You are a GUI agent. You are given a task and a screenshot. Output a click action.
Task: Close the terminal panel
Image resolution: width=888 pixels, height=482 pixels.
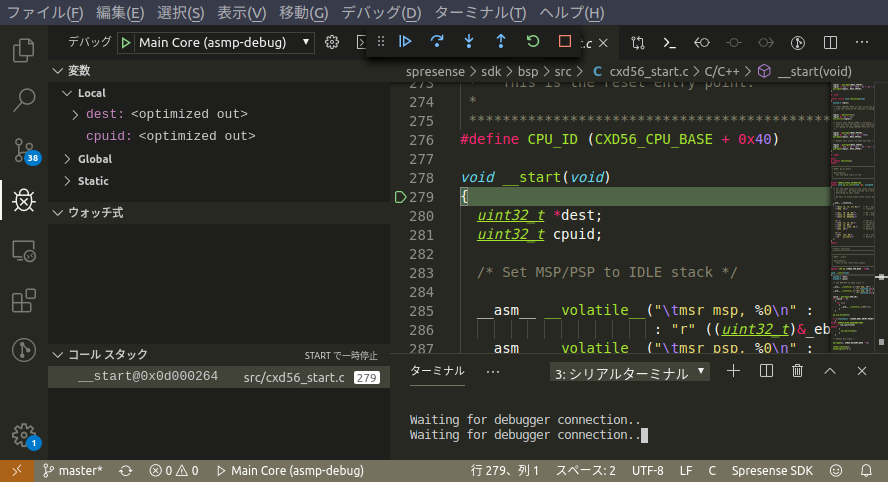point(862,371)
